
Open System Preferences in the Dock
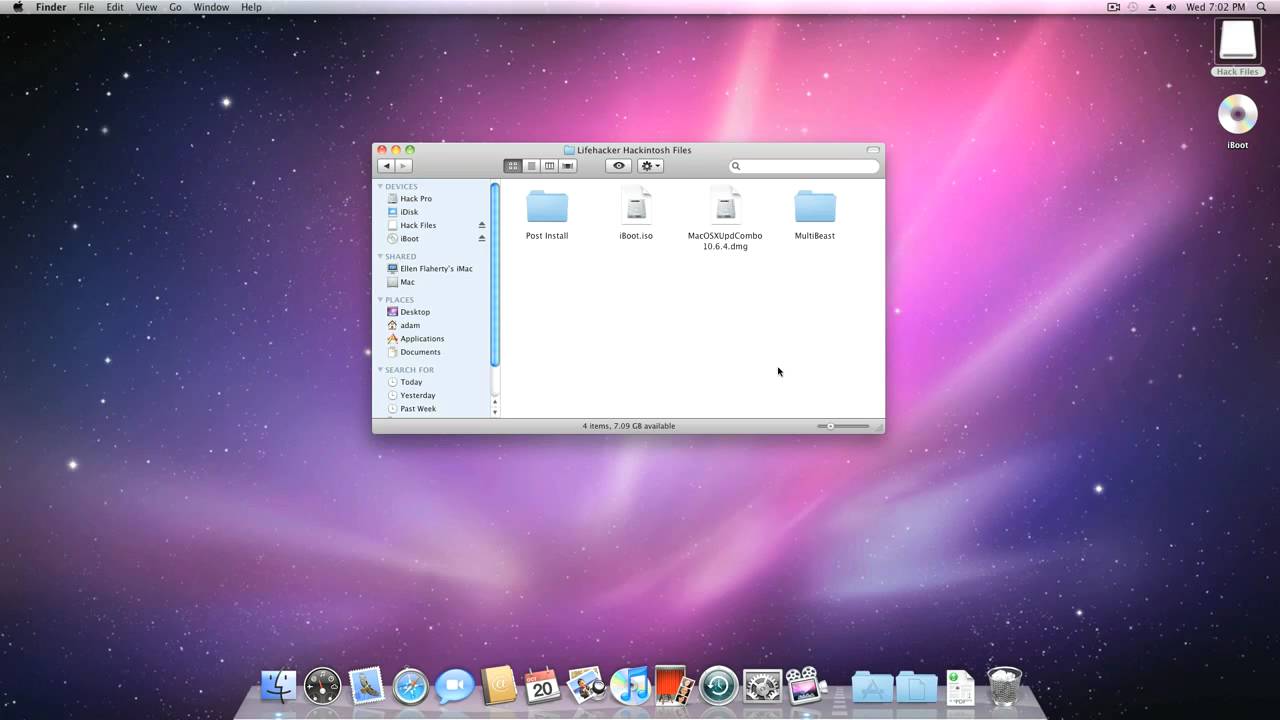click(x=762, y=686)
